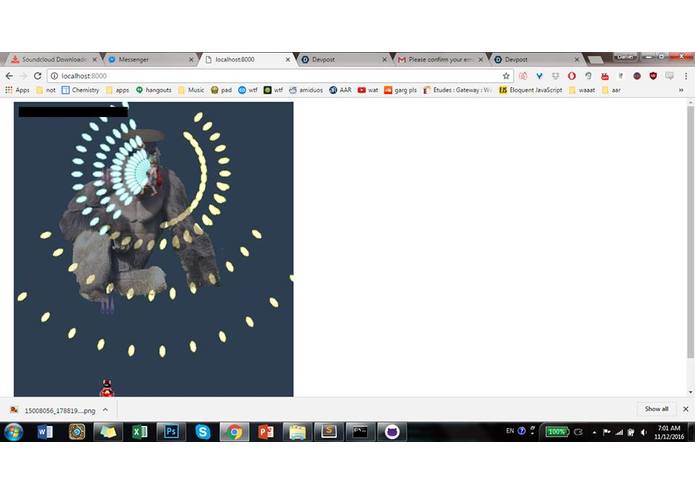This screenshot has width=695, height=494.
Task: Click the volume icon in system tray
Action: (x=643, y=432)
